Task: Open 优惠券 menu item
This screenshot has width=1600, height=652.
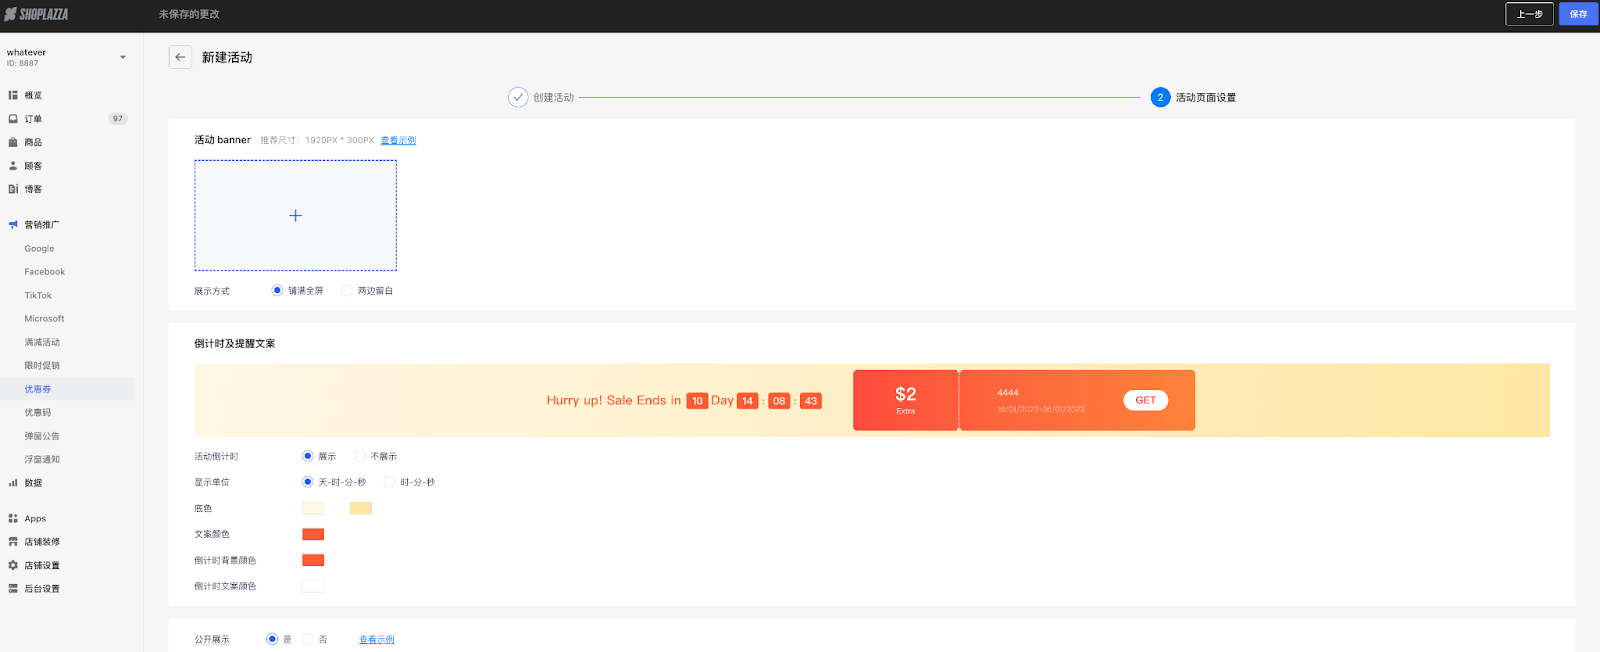Action: (38, 389)
